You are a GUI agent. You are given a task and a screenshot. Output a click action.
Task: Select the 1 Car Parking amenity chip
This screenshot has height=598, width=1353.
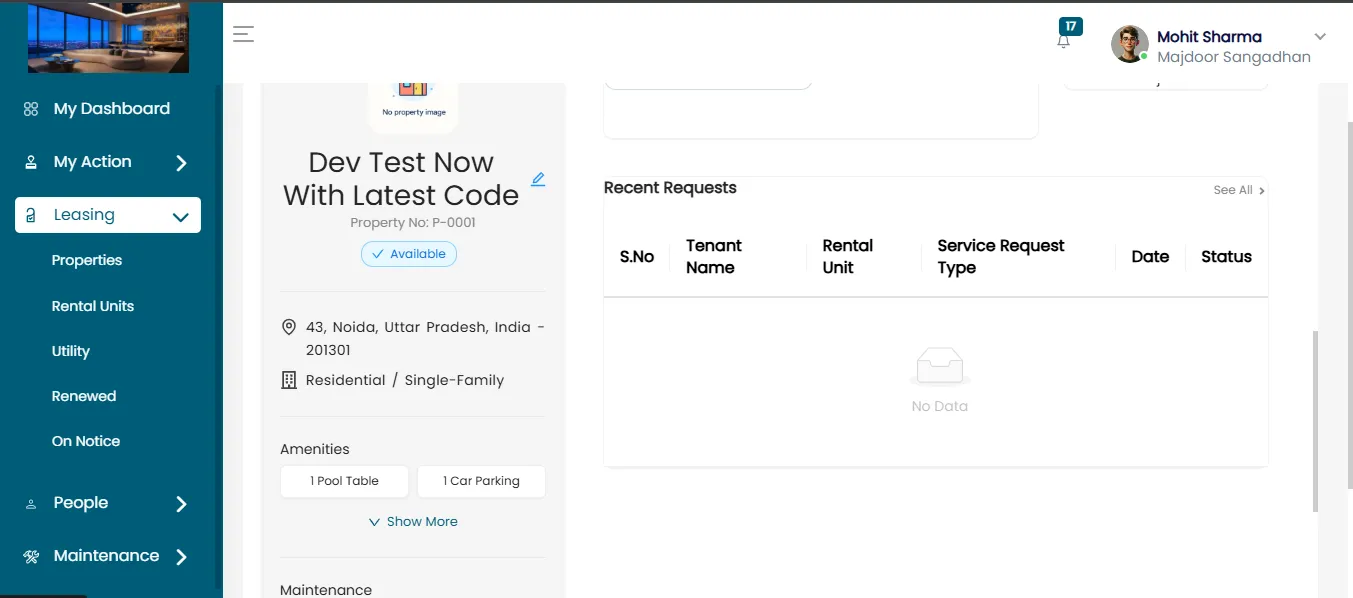(481, 481)
